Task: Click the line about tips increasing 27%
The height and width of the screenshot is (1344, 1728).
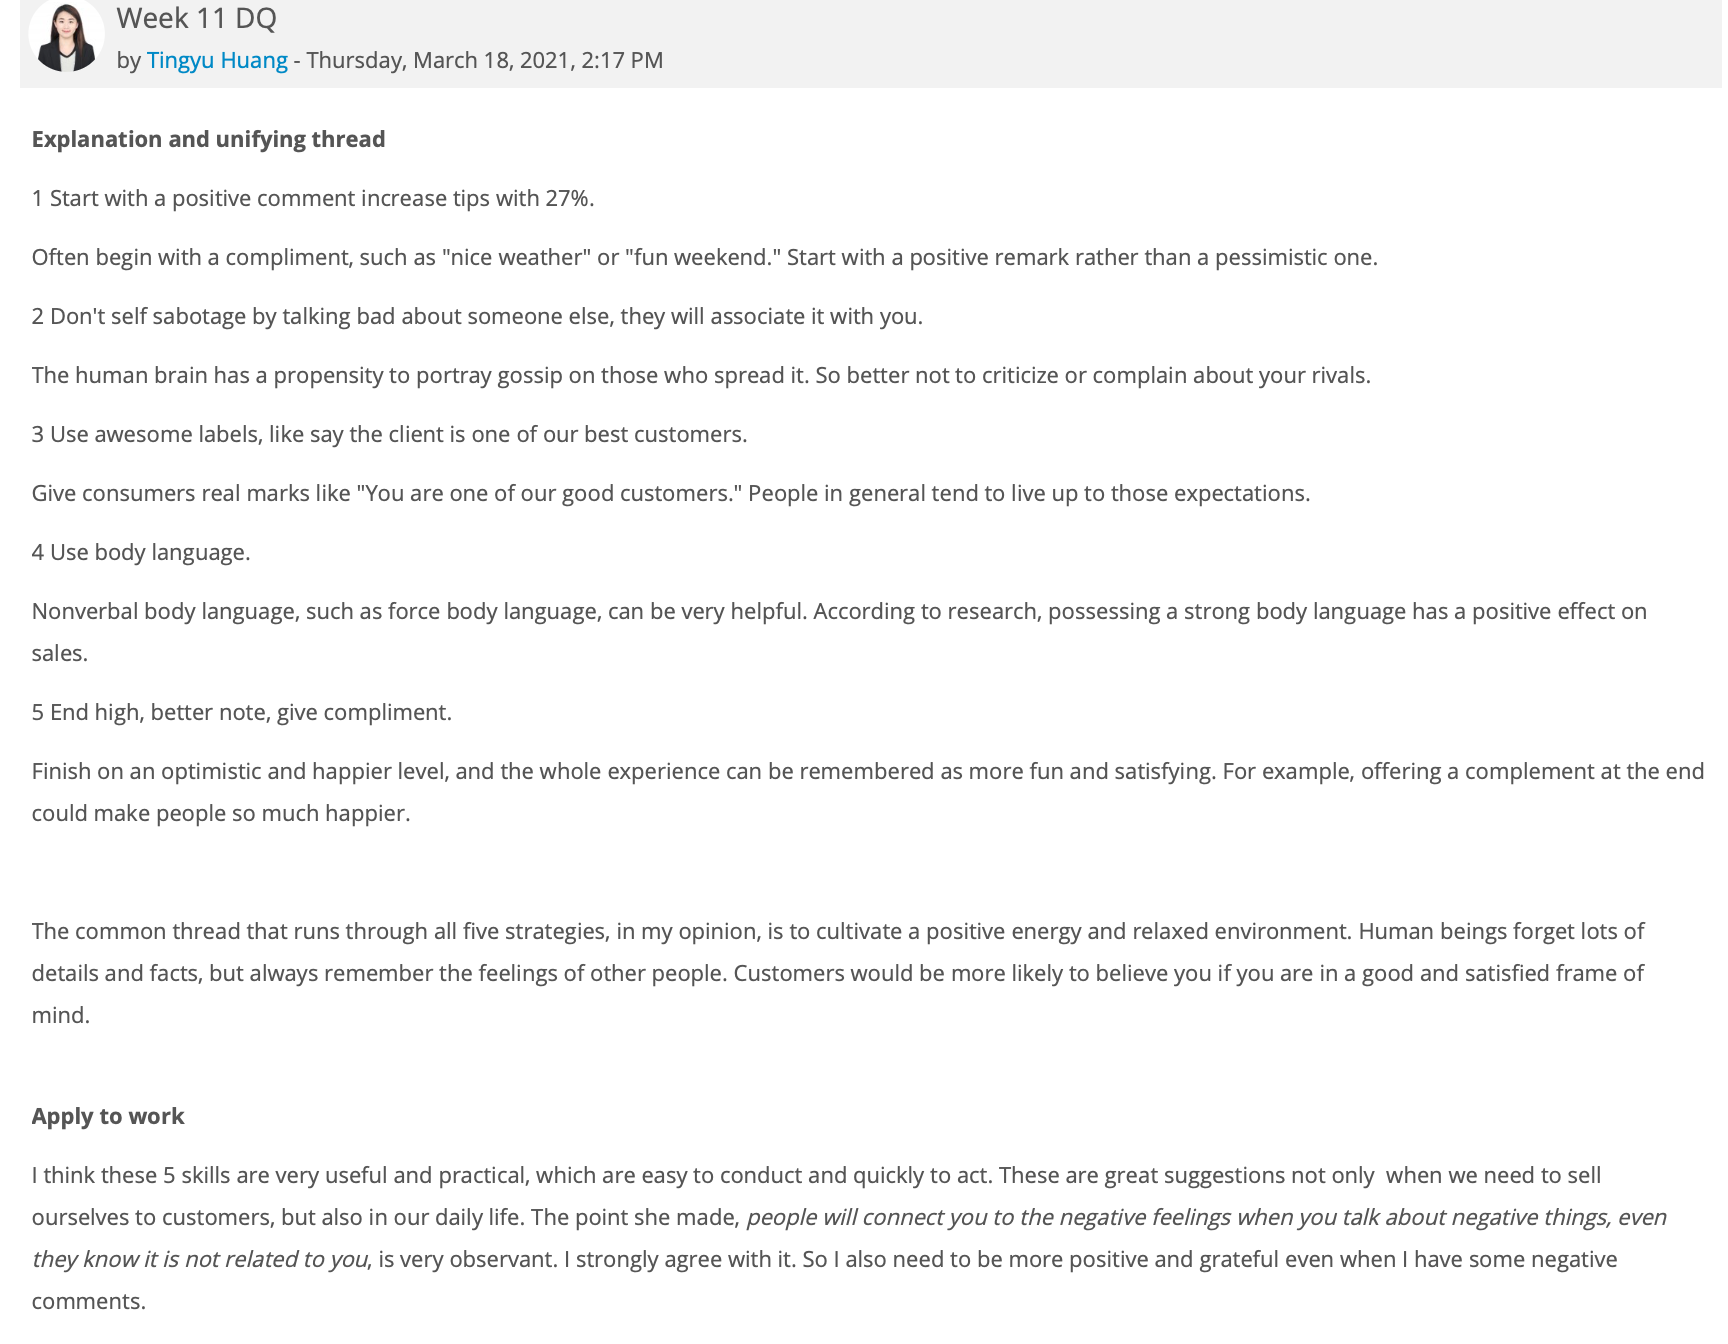Action: pos(313,198)
